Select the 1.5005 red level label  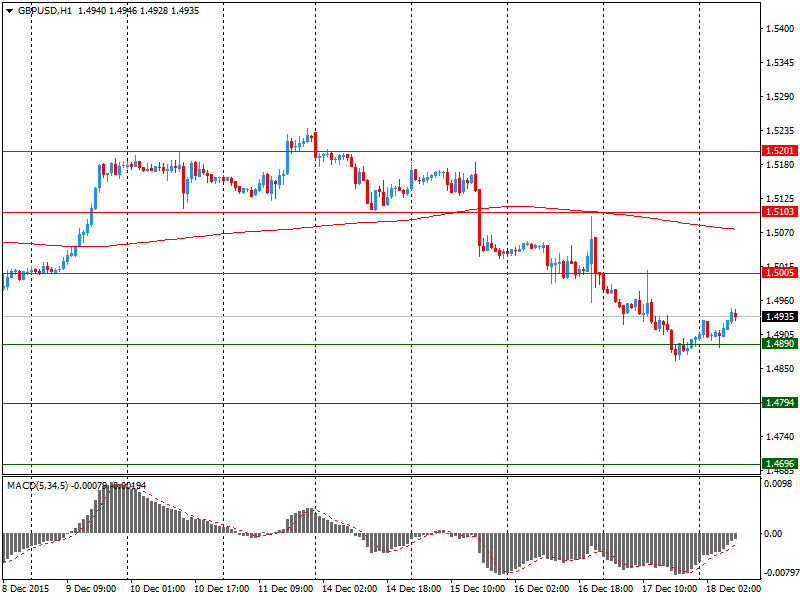click(x=780, y=273)
